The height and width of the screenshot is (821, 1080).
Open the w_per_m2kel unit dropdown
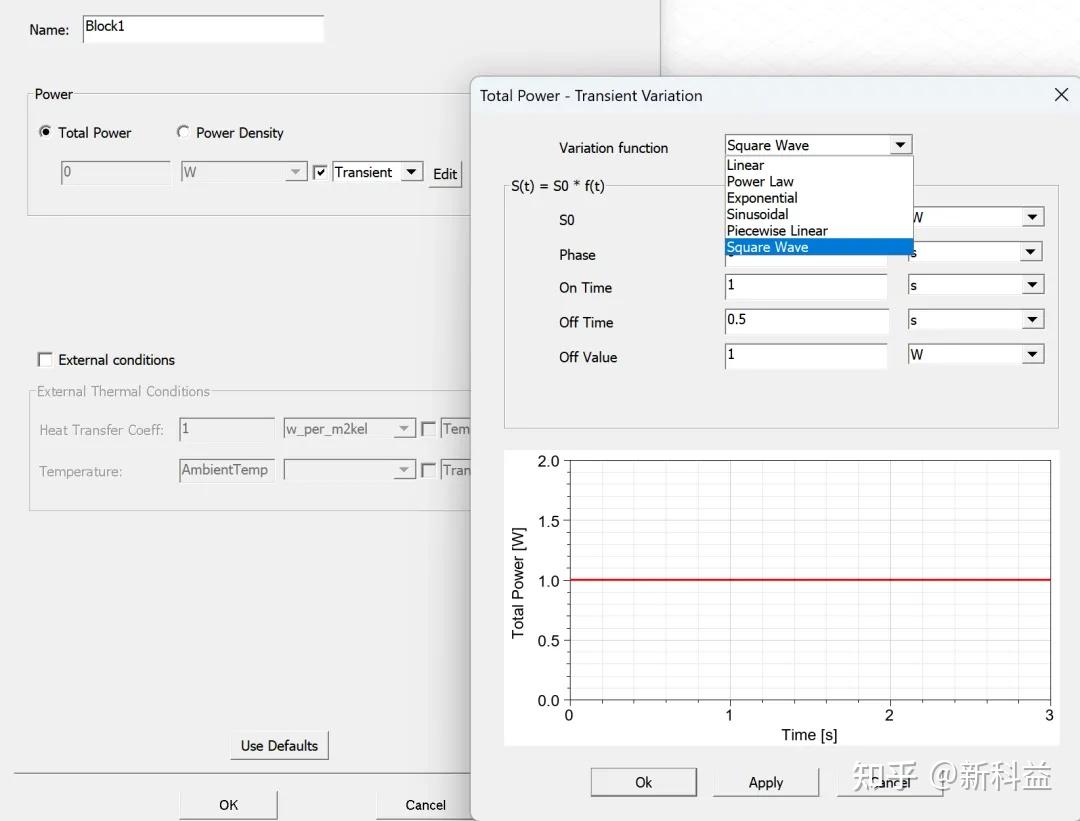click(404, 429)
